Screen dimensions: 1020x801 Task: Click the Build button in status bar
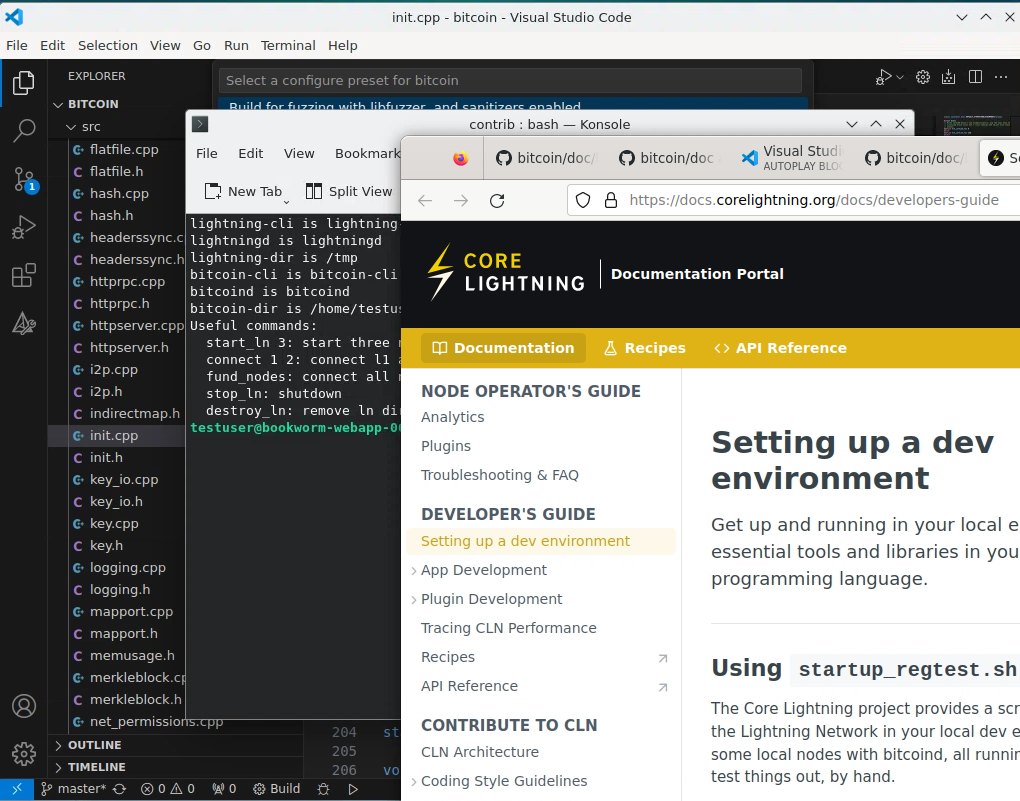277,789
